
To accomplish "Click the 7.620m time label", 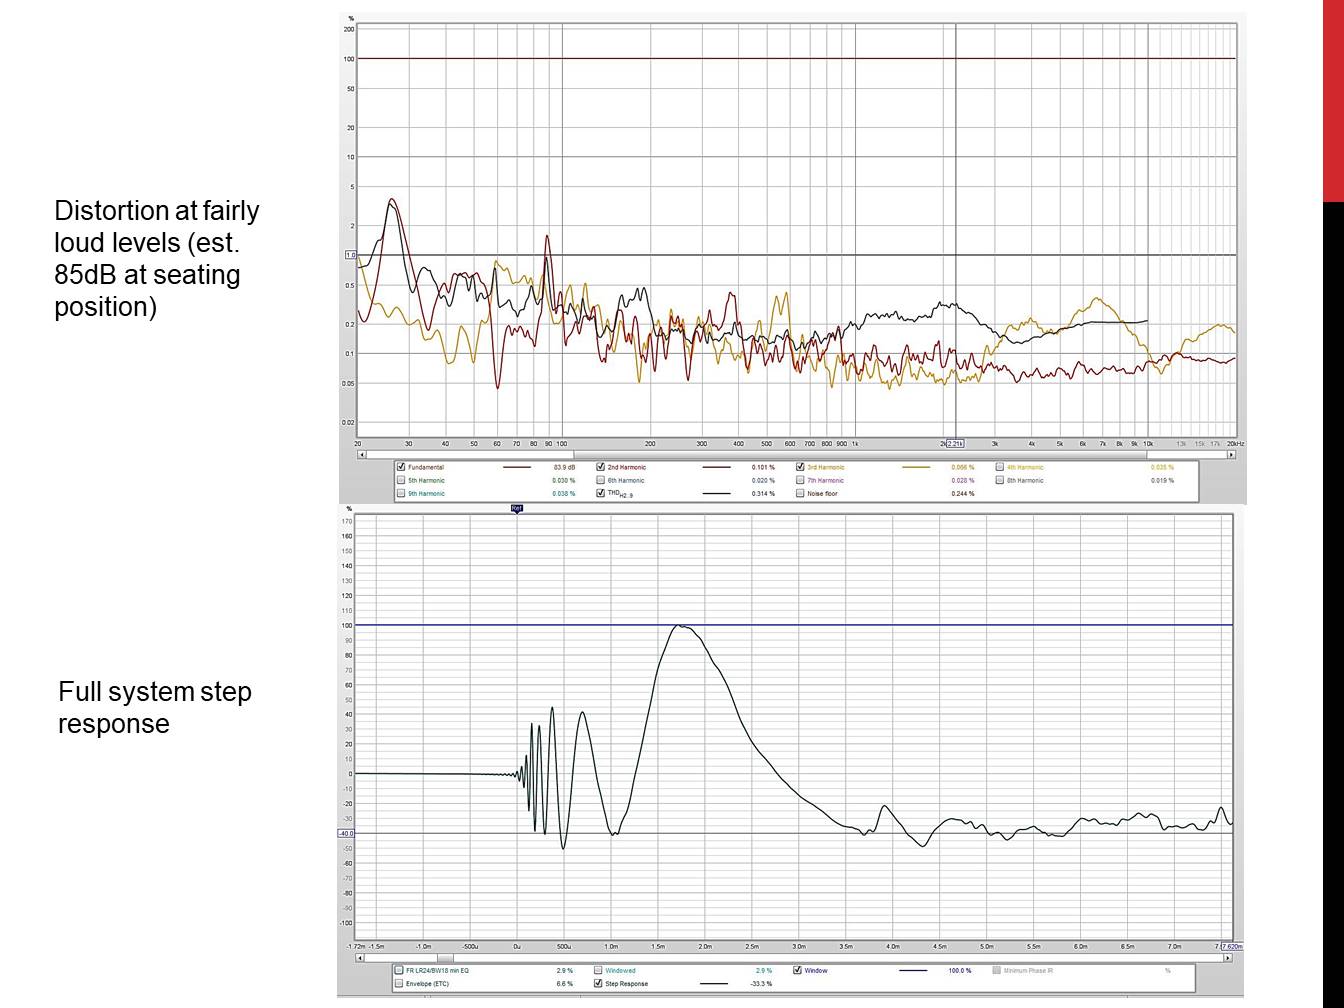I will (1231, 946).
